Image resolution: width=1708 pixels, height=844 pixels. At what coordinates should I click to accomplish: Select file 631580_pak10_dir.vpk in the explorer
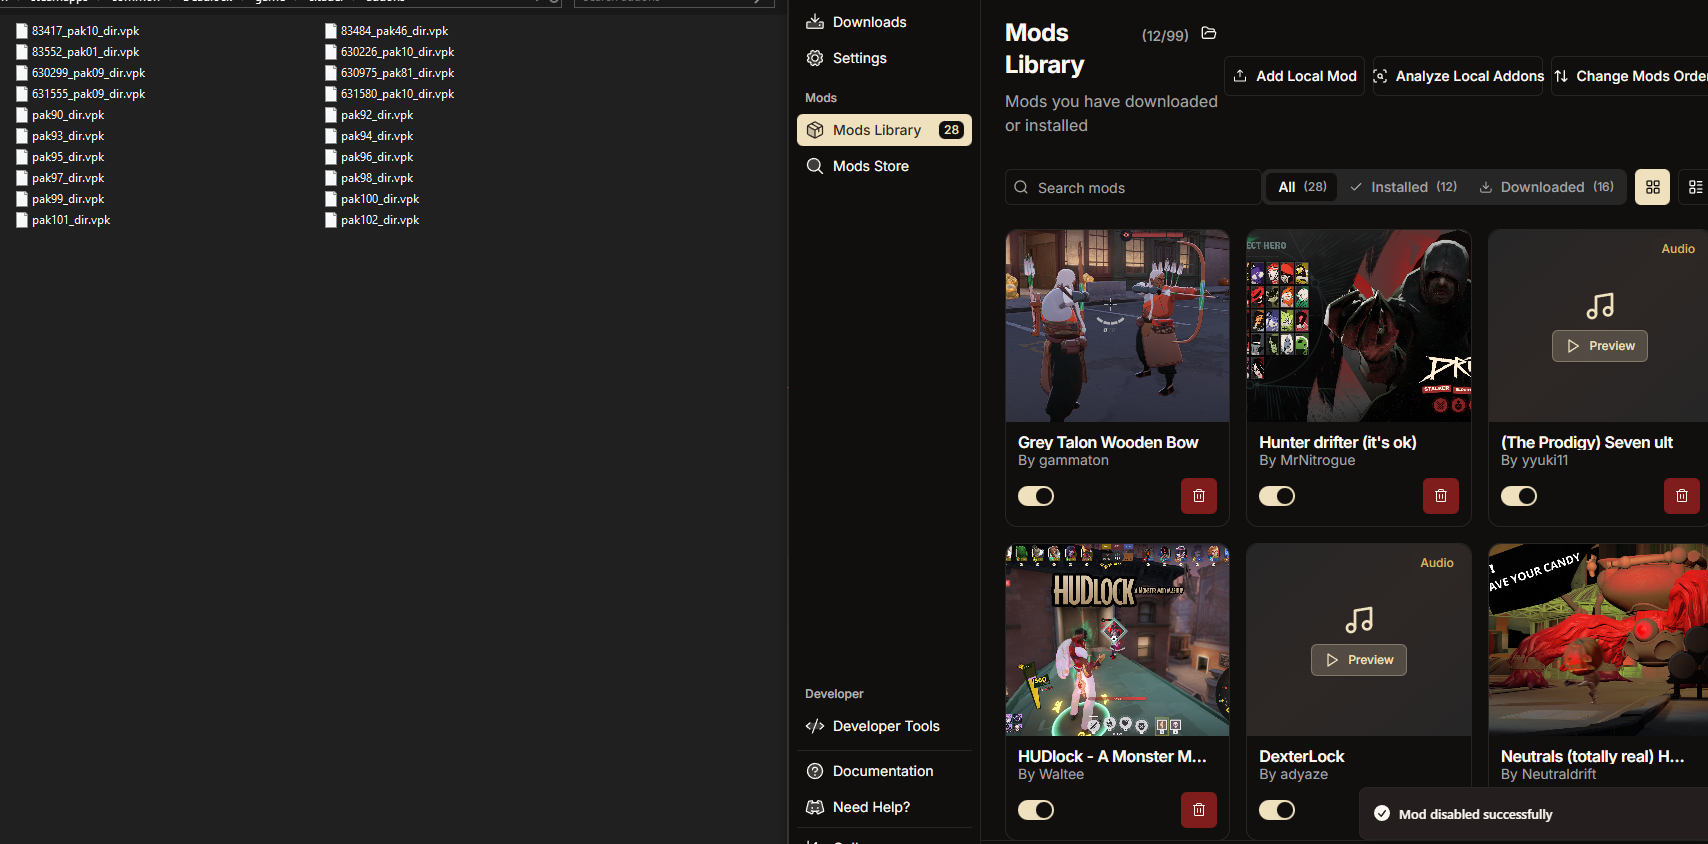[x=390, y=94]
